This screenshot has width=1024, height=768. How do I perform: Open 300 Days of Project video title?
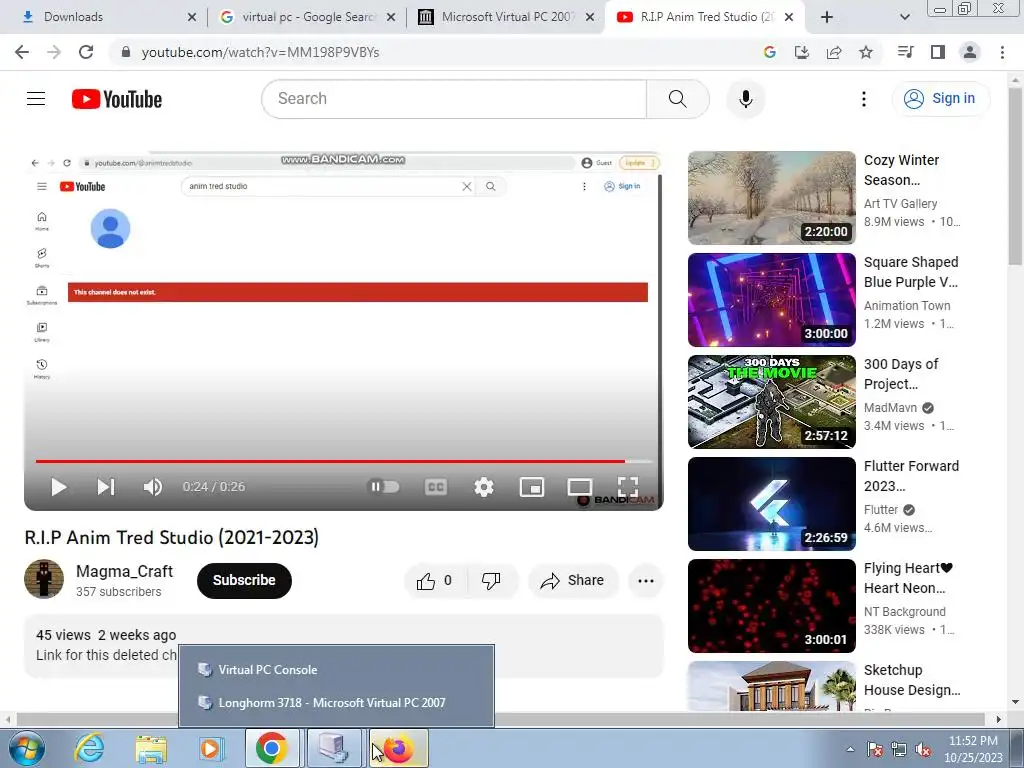click(901, 374)
